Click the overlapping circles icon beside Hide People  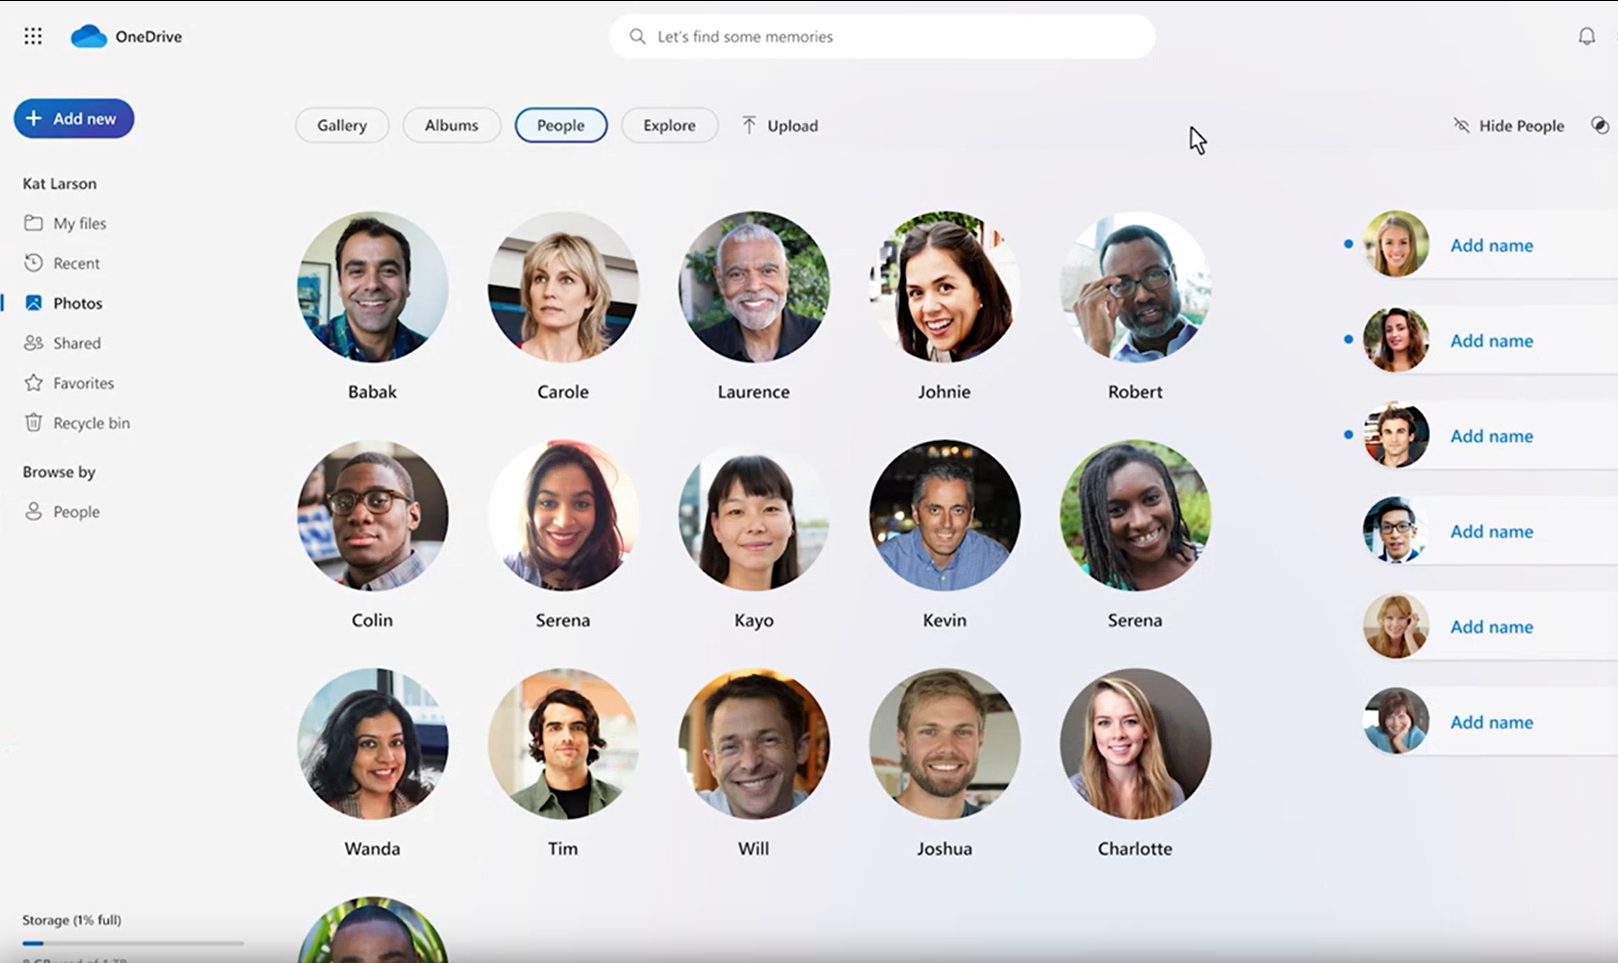click(x=1600, y=125)
